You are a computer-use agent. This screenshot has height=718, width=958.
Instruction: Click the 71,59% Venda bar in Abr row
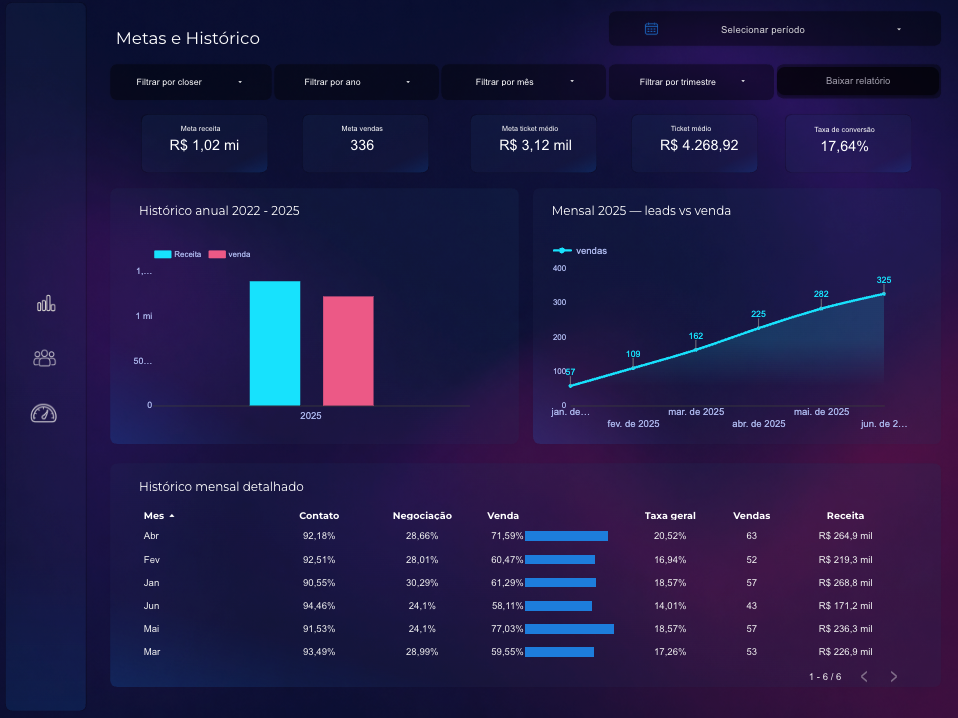click(x=566, y=536)
